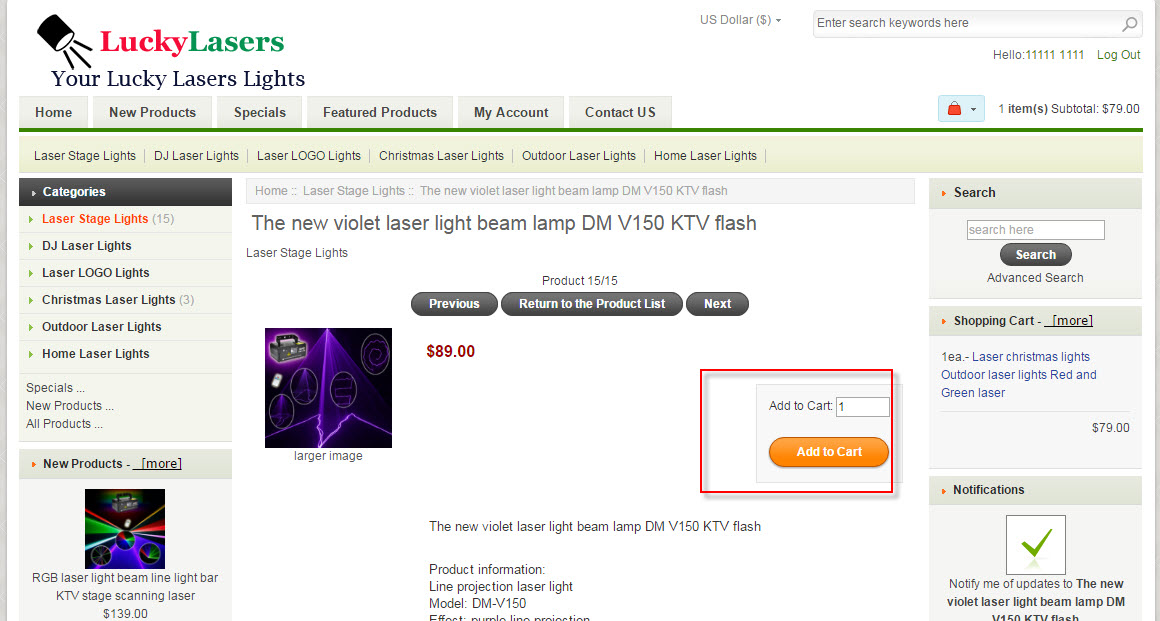Viewport: 1160px width, 621px height.
Task: Open the 'larger image' link
Action: [x=328, y=456]
